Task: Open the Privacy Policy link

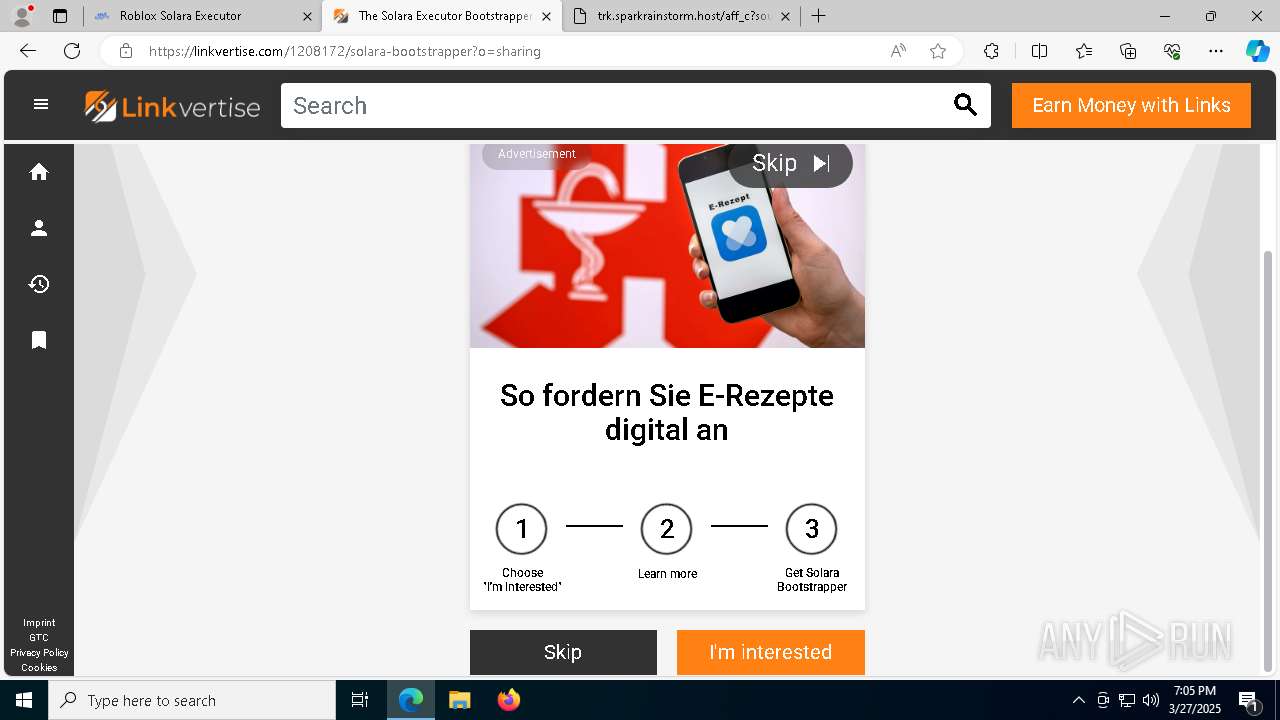Action: pos(39,653)
